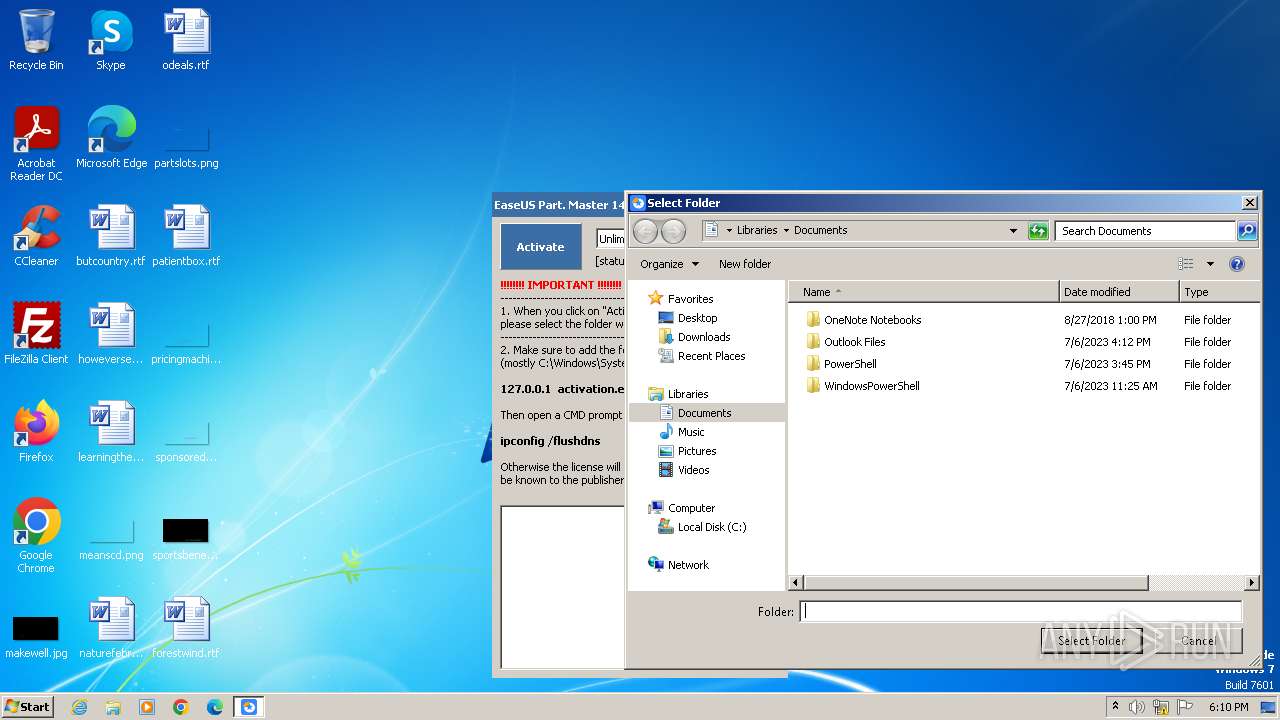This screenshot has width=1280, height=720.
Task: Select the butcountry.rtf desktop file
Action: click(111, 236)
